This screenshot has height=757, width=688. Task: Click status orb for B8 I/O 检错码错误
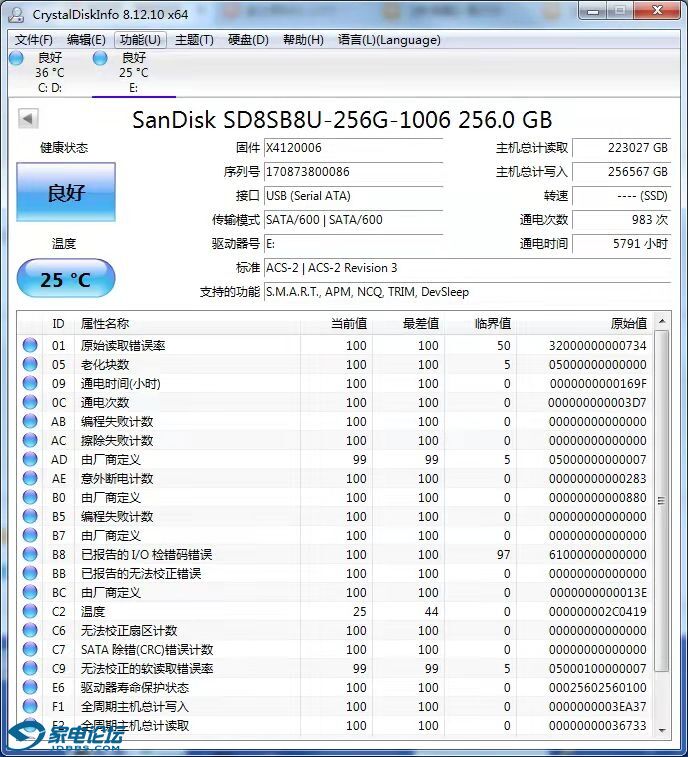click(x=30, y=554)
